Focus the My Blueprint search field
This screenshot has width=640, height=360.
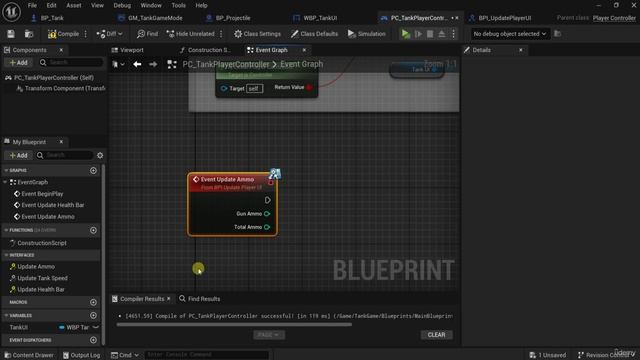click(x=65, y=155)
